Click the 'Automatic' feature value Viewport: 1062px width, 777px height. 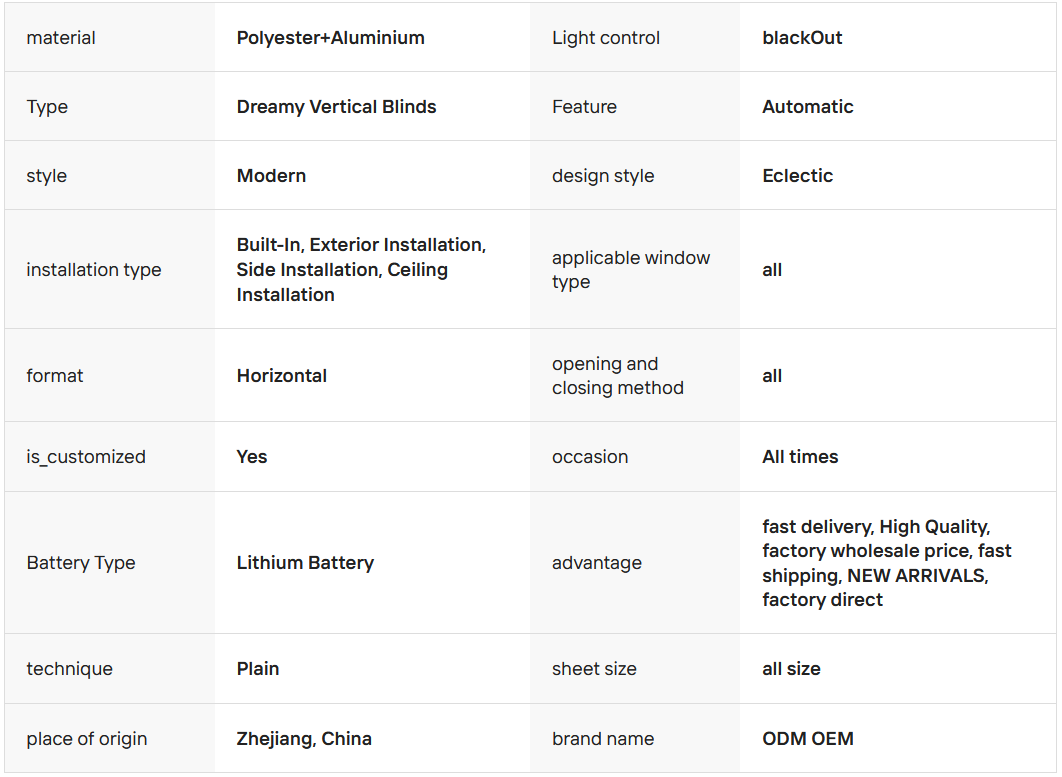(x=807, y=107)
